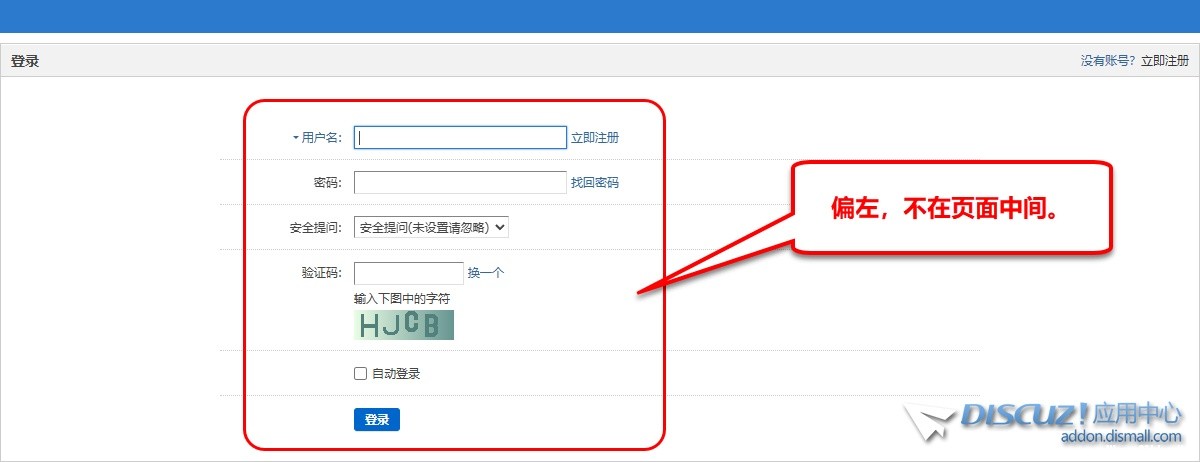Expand the 用户名 login type arrow
The image size is (1200, 462).
296,138
